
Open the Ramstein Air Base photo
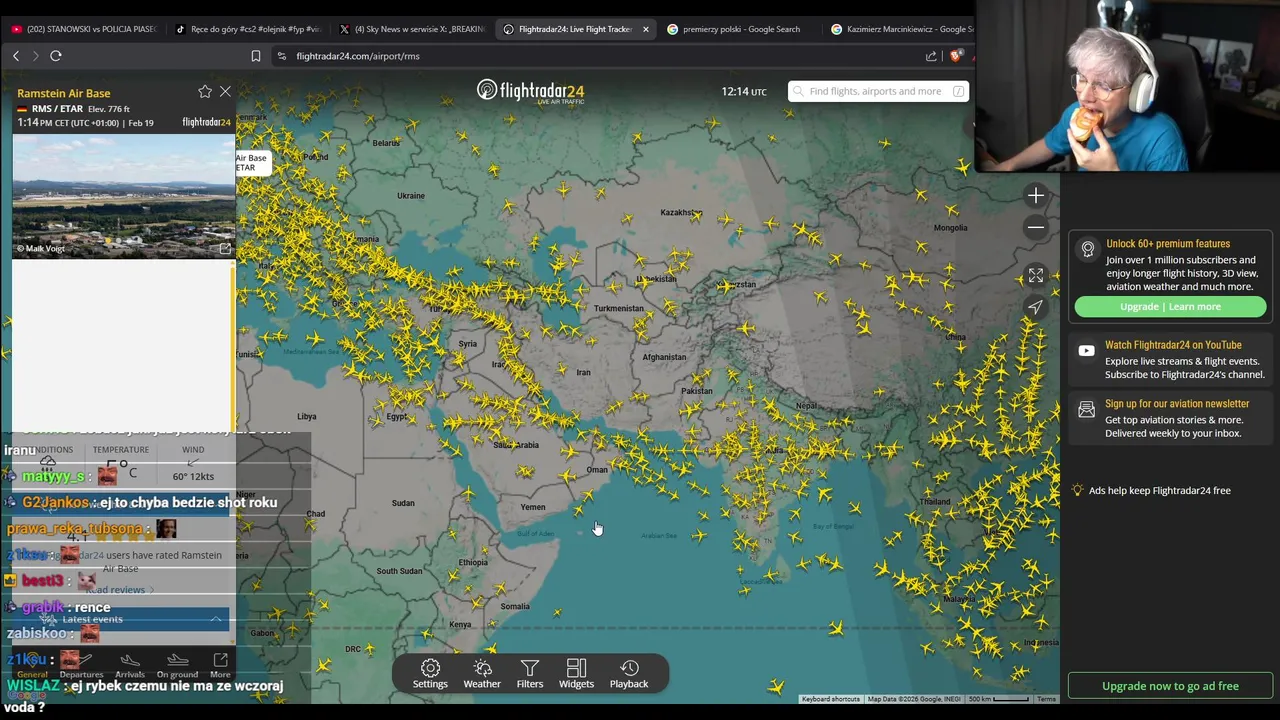click(124, 196)
